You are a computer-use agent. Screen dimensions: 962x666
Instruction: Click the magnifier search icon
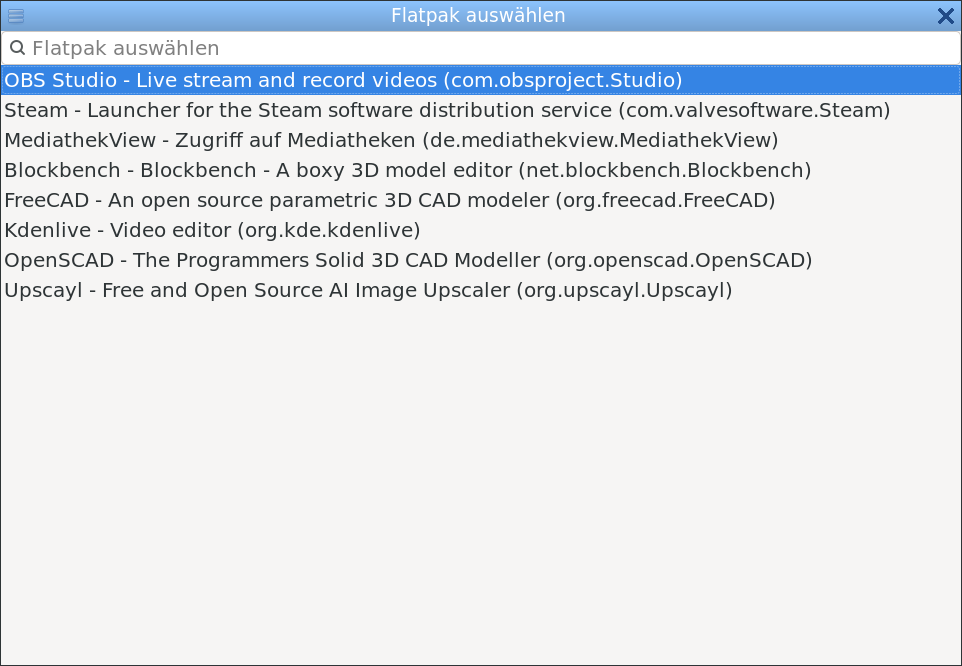[17, 48]
